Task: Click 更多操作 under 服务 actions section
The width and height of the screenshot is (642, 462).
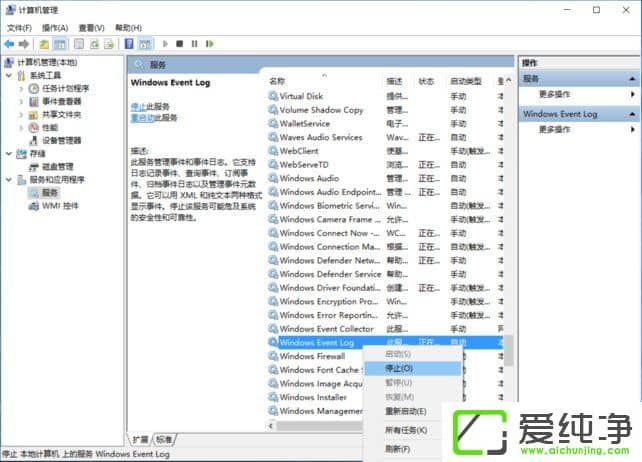Action: coord(554,94)
